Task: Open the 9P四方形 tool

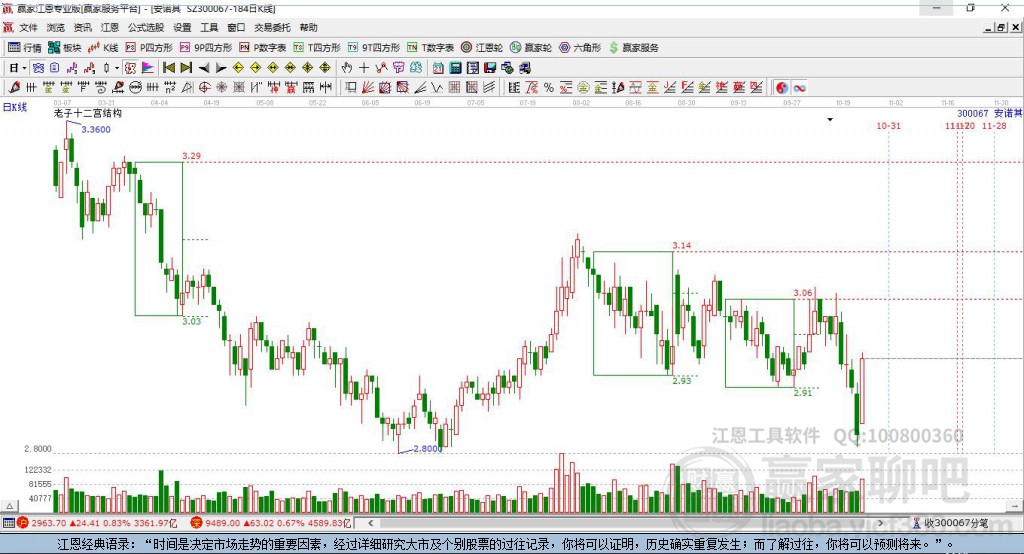Action: tap(206, 48)
